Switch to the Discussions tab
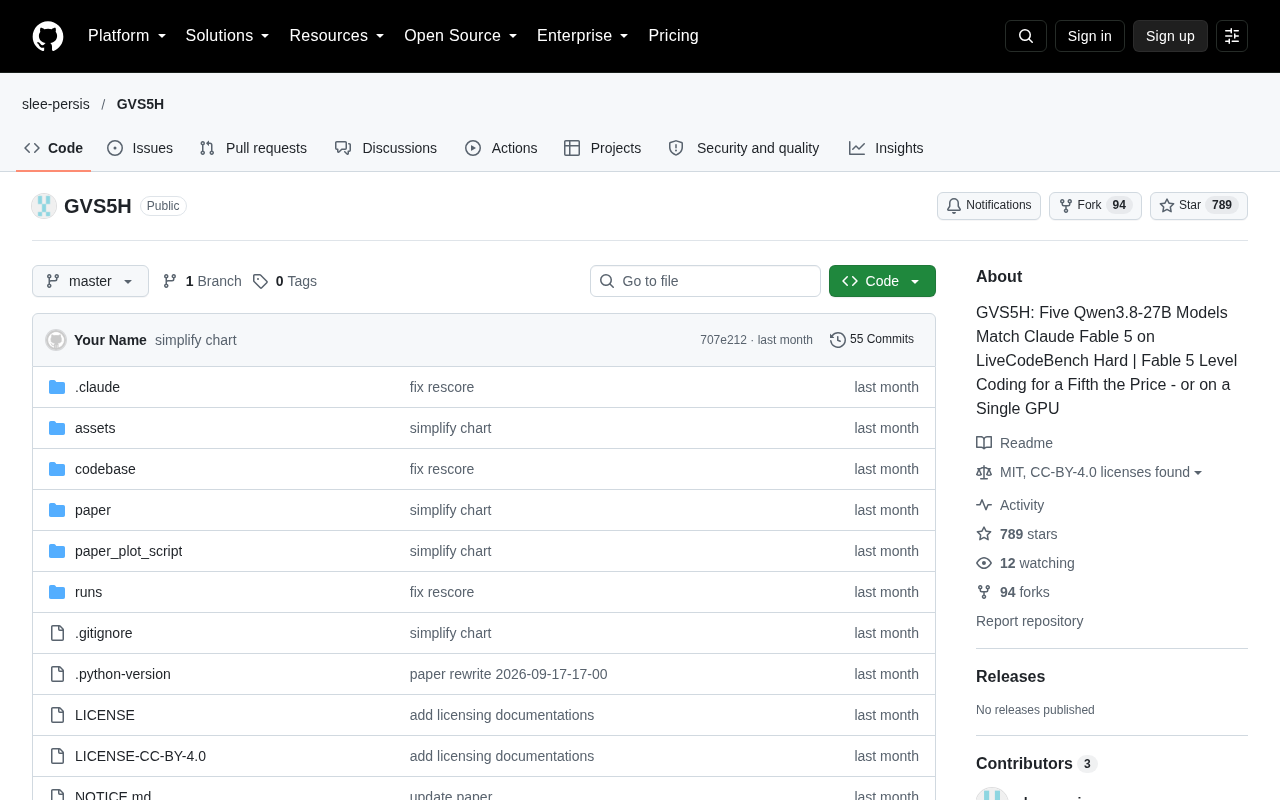The width and height of the screenshot is (1280, 800). [x=386, y=148]
